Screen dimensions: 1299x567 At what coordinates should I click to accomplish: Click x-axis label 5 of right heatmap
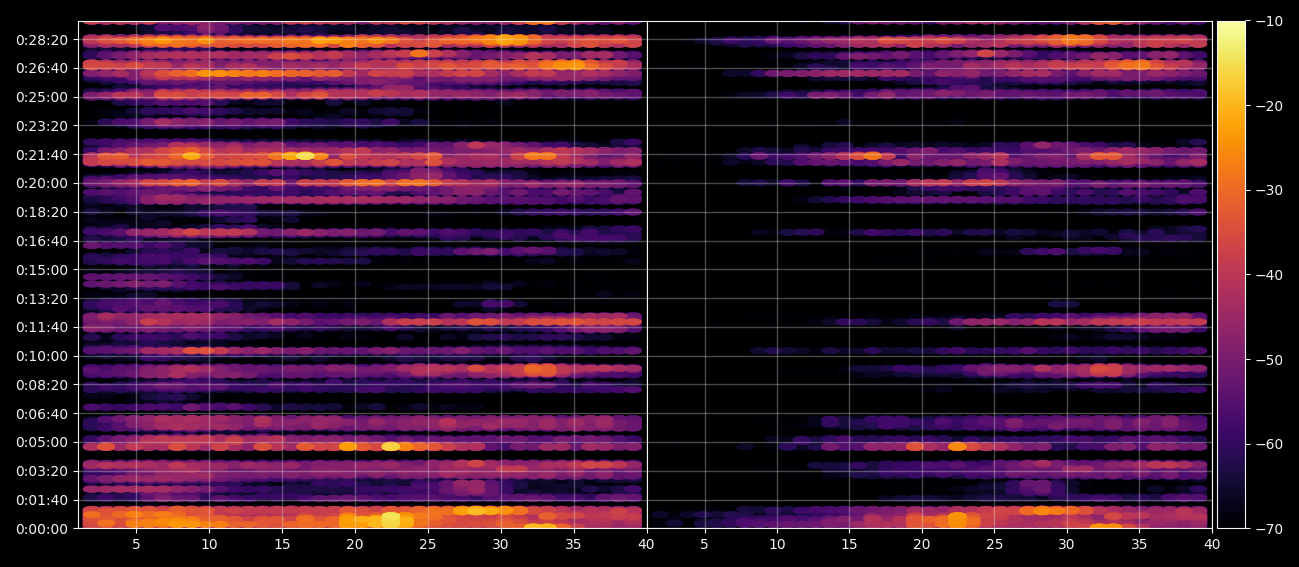704,545
